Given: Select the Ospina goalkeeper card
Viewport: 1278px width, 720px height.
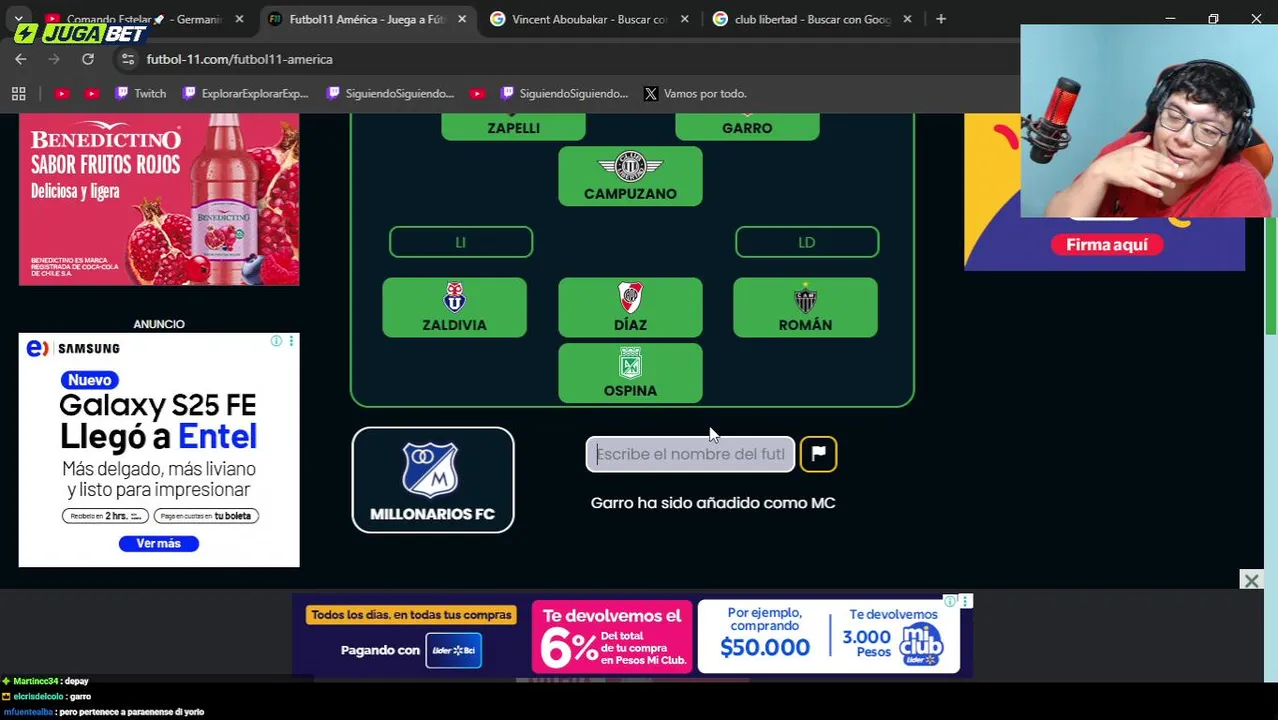Looking at the screenshot, I should click(630, 373).
